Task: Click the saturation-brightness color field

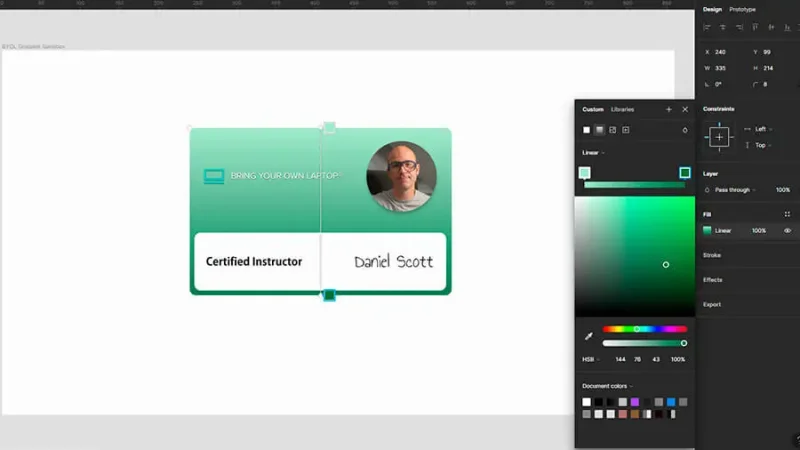Action: (635, 256)
